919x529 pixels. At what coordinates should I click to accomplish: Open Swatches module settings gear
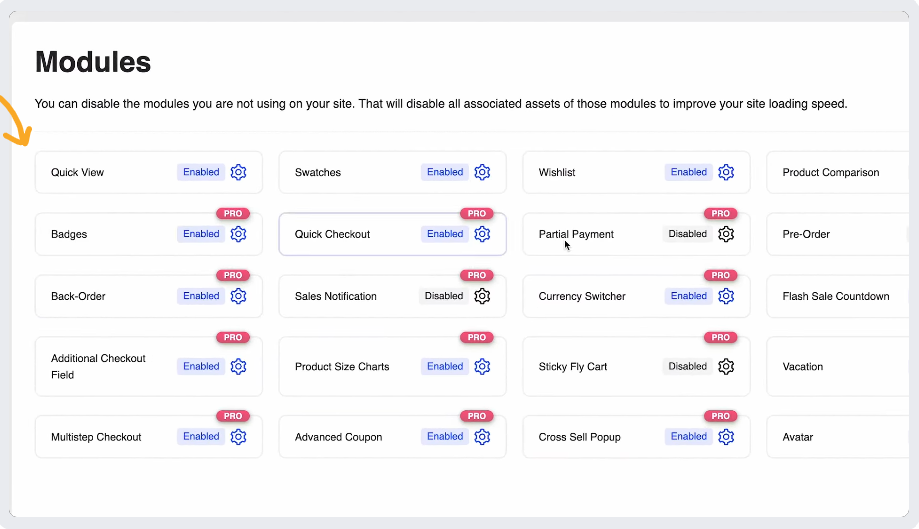482,172
